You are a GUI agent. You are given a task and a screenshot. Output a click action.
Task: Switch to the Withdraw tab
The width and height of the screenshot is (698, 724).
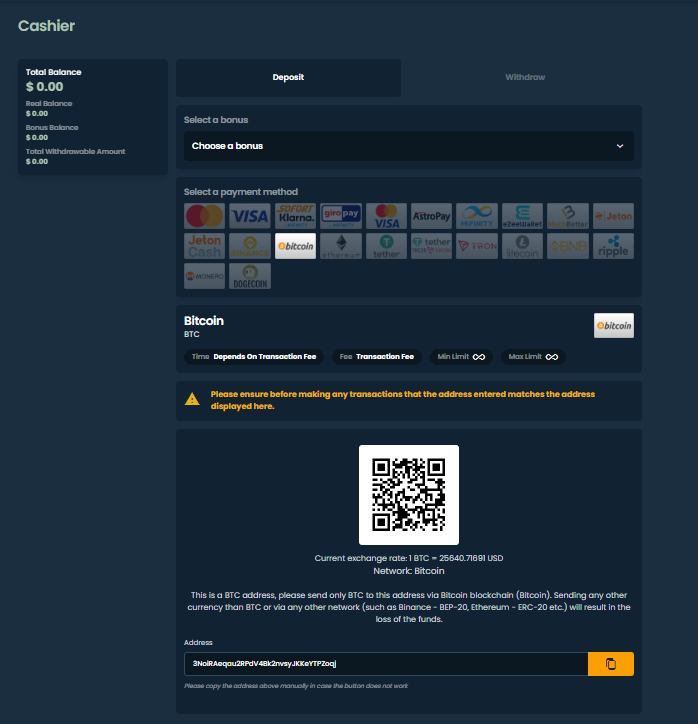(x=525, y=78)
